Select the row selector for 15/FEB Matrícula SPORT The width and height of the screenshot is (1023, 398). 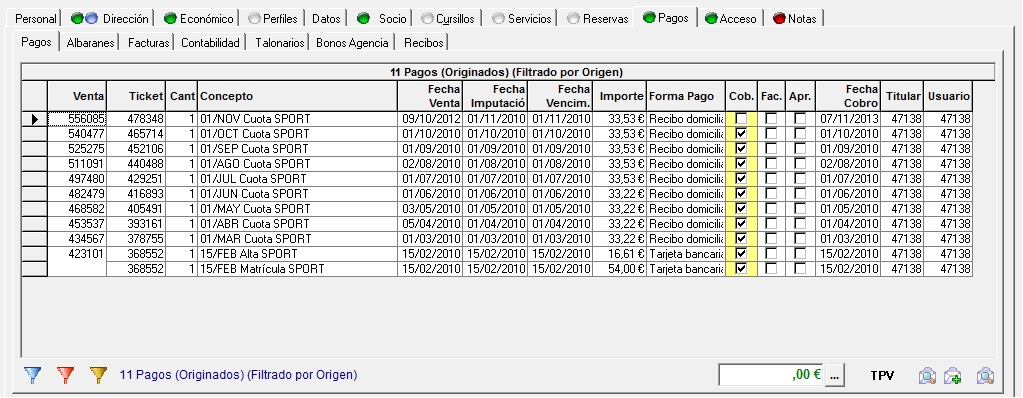click(x=35, y=269)
